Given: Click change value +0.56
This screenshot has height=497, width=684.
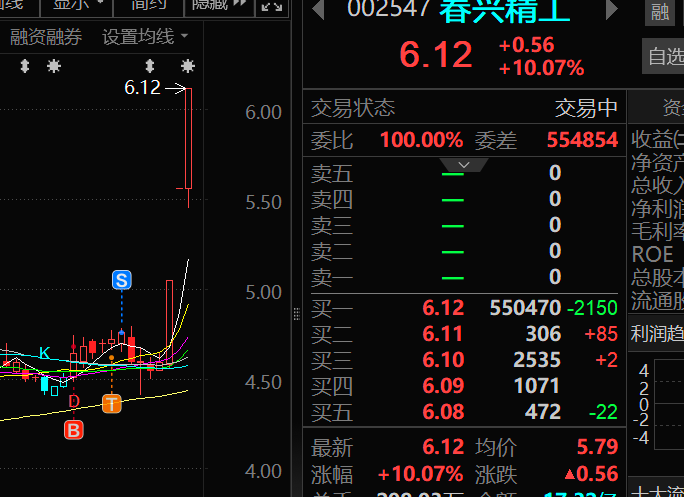Looking at the screenshot, I should tap(527, 45).
